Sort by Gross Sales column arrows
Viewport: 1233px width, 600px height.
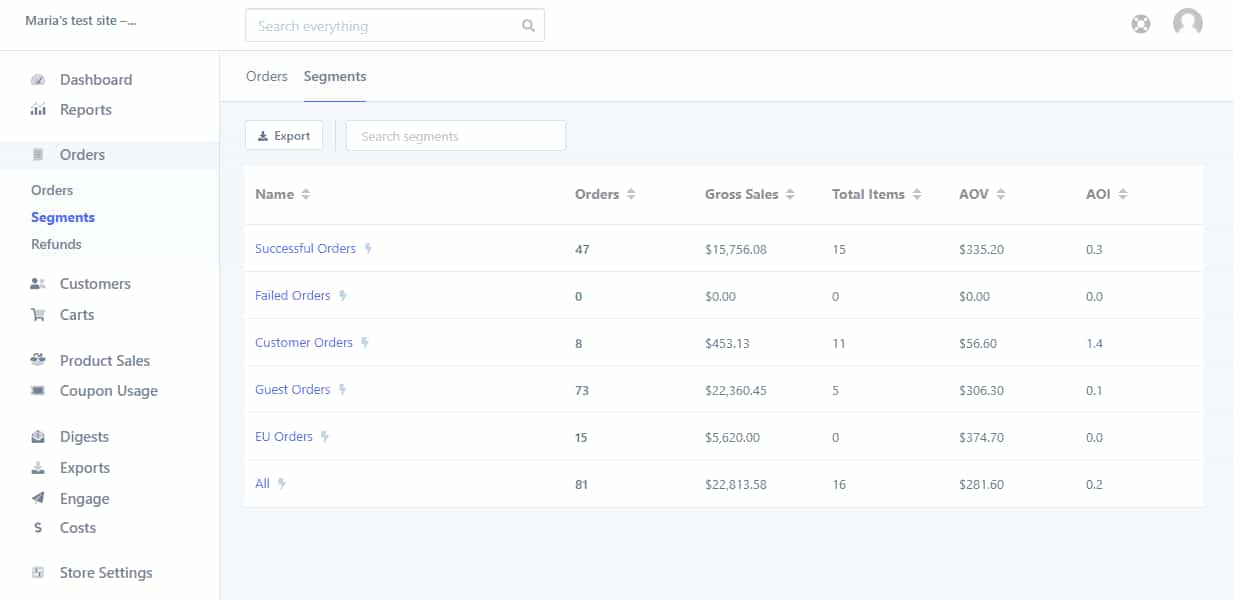click(x=790, y=195)
